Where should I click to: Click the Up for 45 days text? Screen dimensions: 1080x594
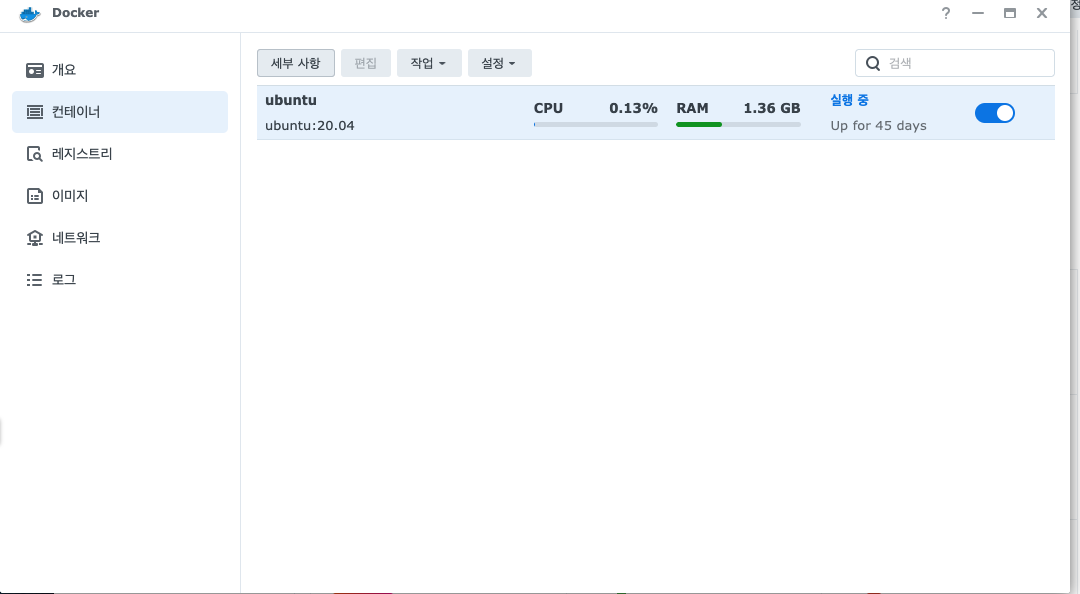click(x=878, y=125)
